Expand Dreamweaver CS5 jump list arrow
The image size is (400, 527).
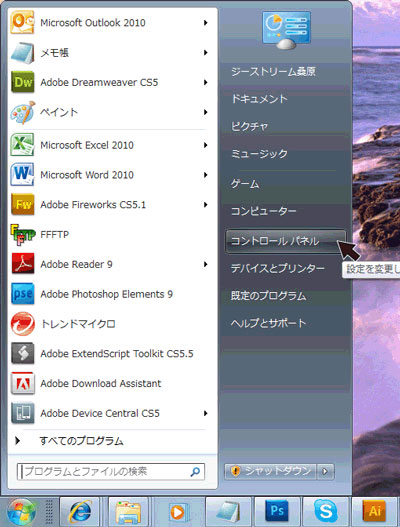205,82
